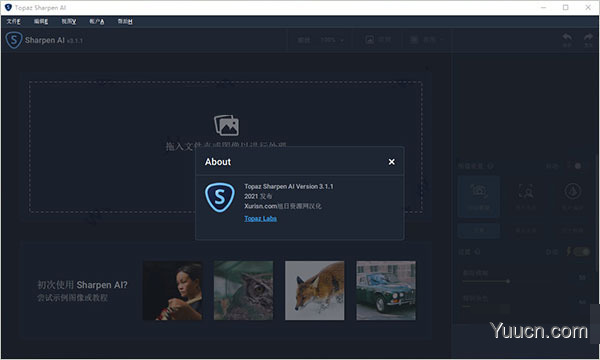
Task: Open the 100% zoom level dropdown
Action: point(332,40)
